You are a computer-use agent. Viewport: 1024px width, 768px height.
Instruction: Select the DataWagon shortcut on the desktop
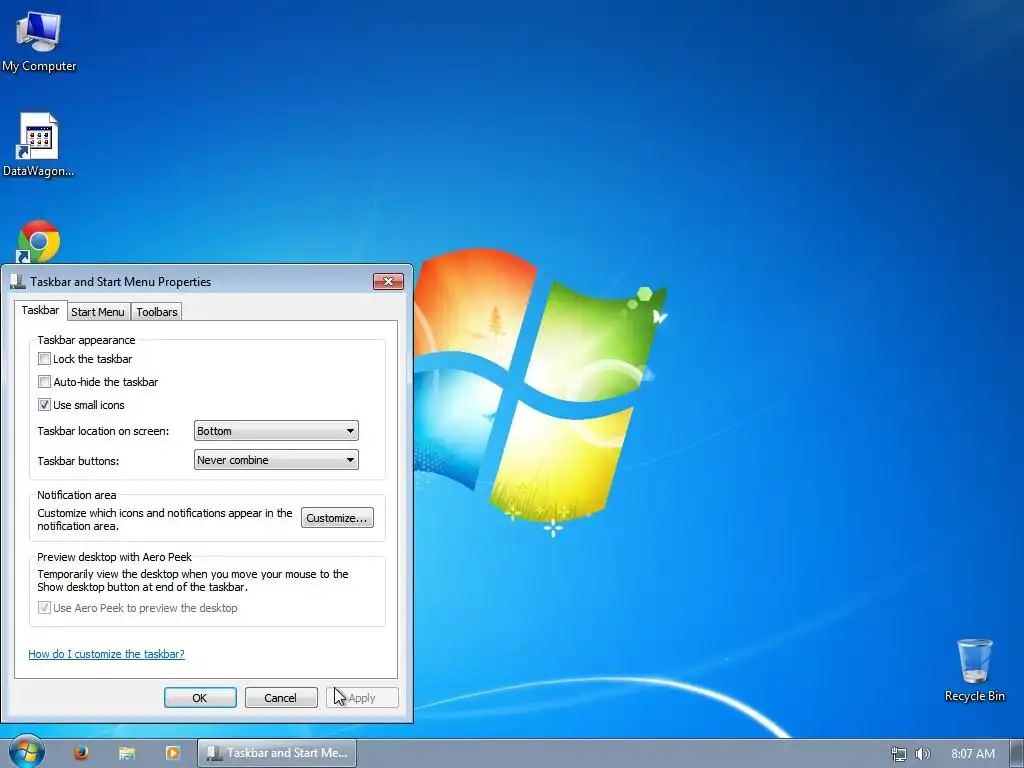pyautogui.click(x=38, y=145)
